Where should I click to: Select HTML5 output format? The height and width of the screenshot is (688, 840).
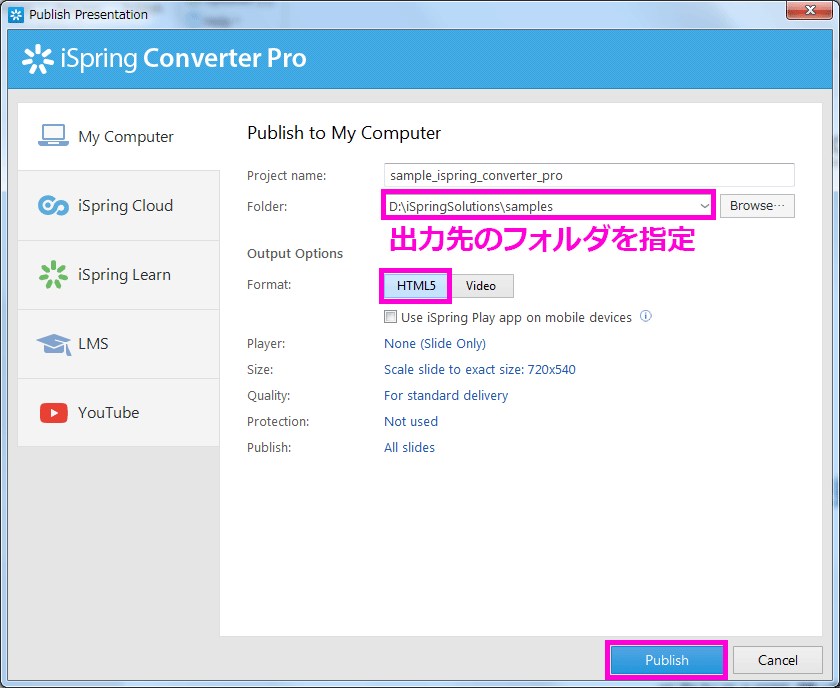pyautogui.click(x=416, y=286)
